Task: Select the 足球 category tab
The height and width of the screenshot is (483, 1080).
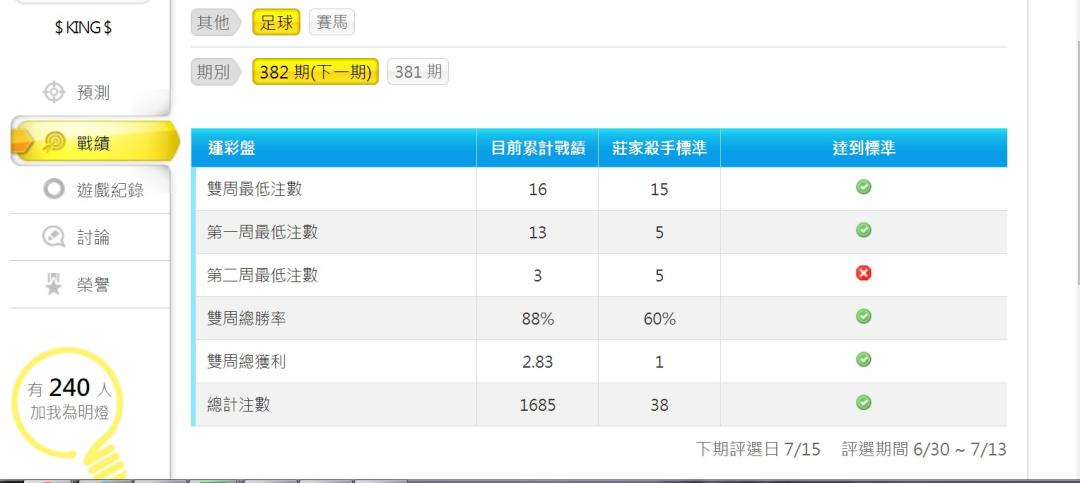Action: (276, 22)
